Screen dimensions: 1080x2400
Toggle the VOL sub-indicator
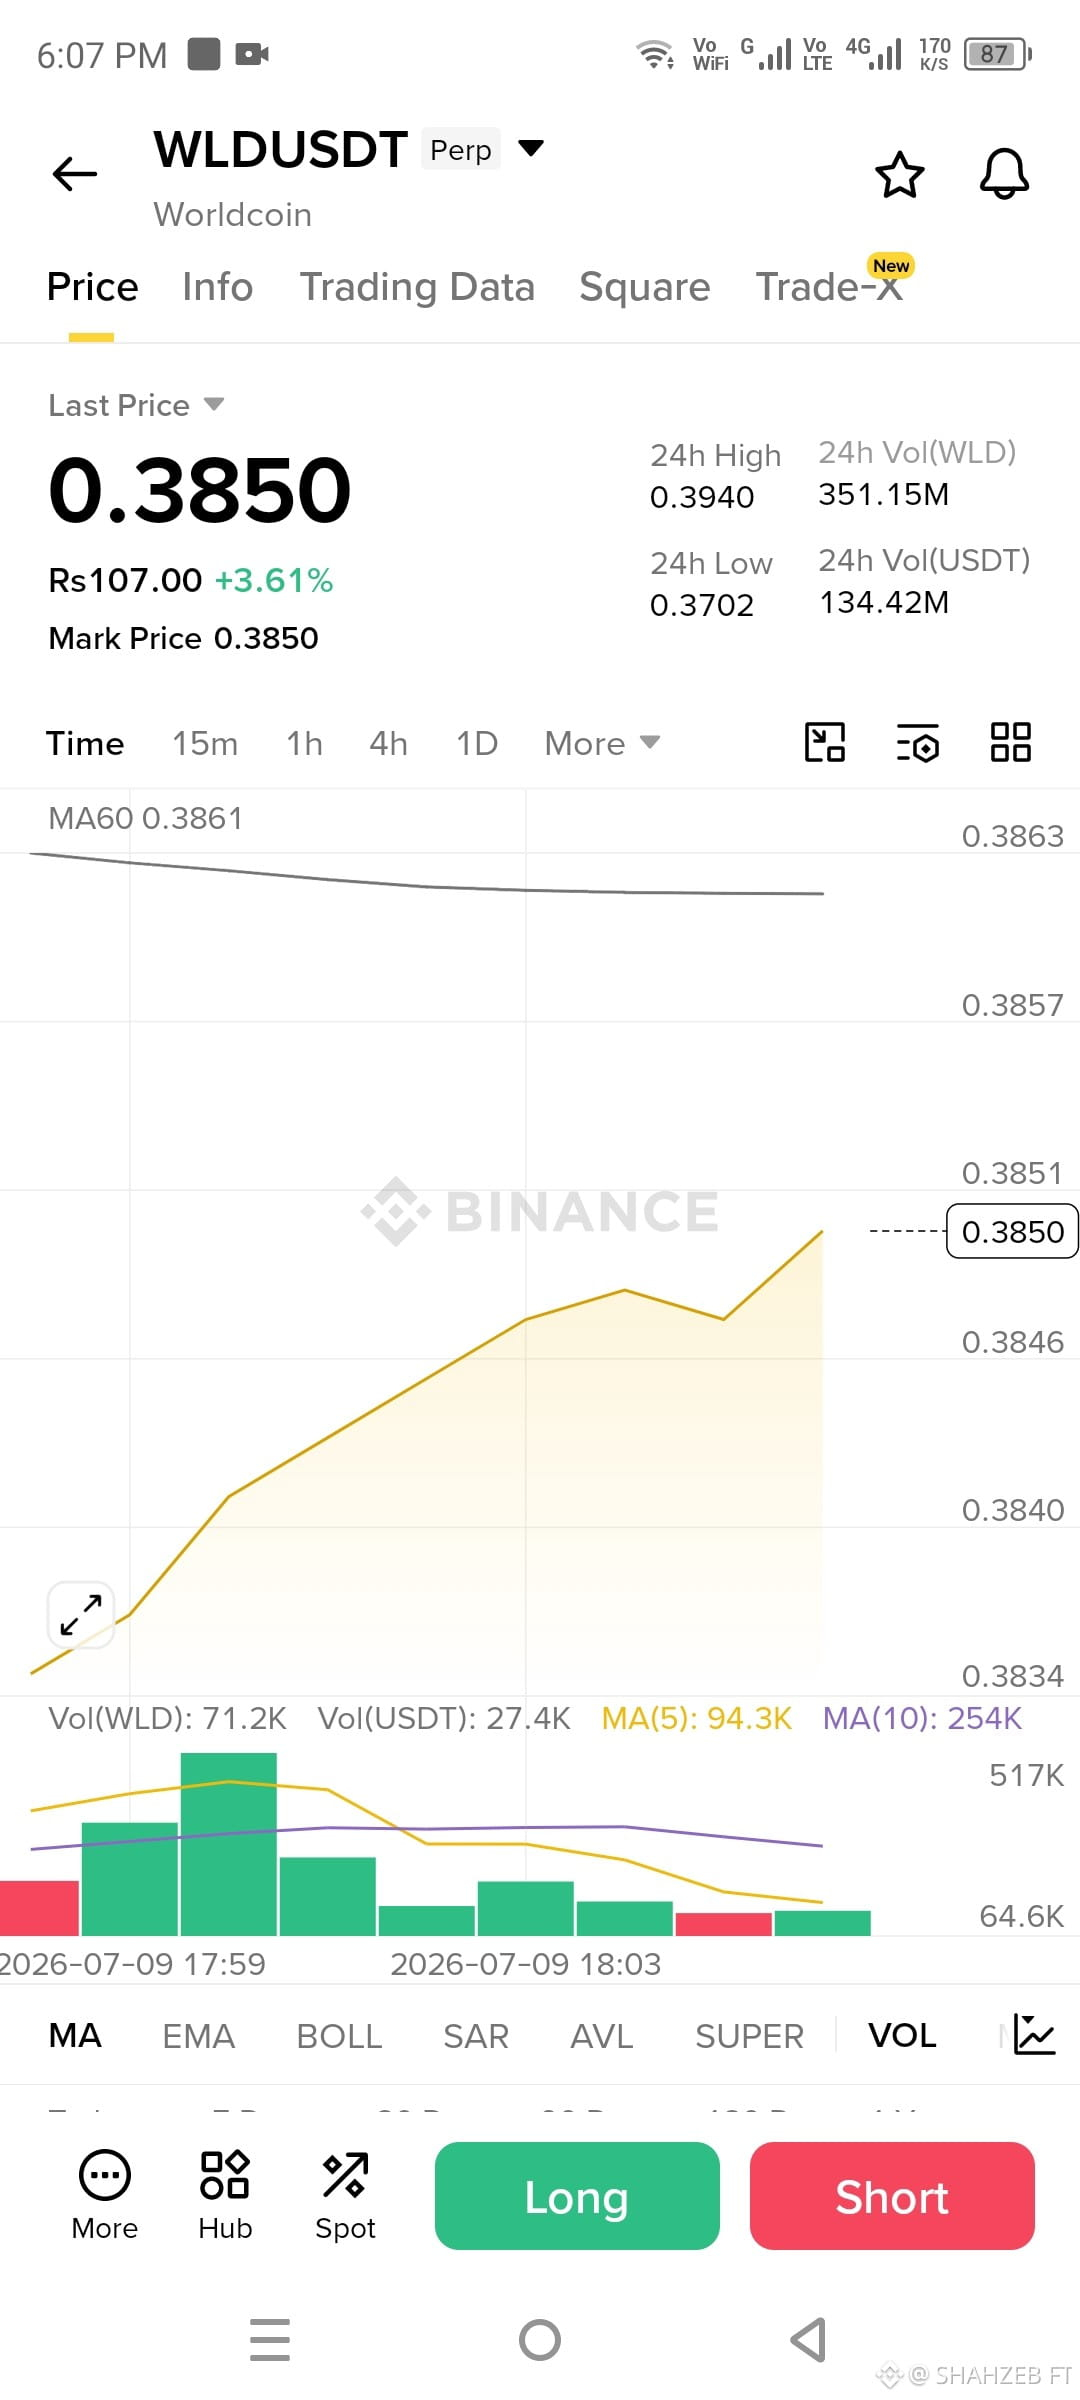902,2035
